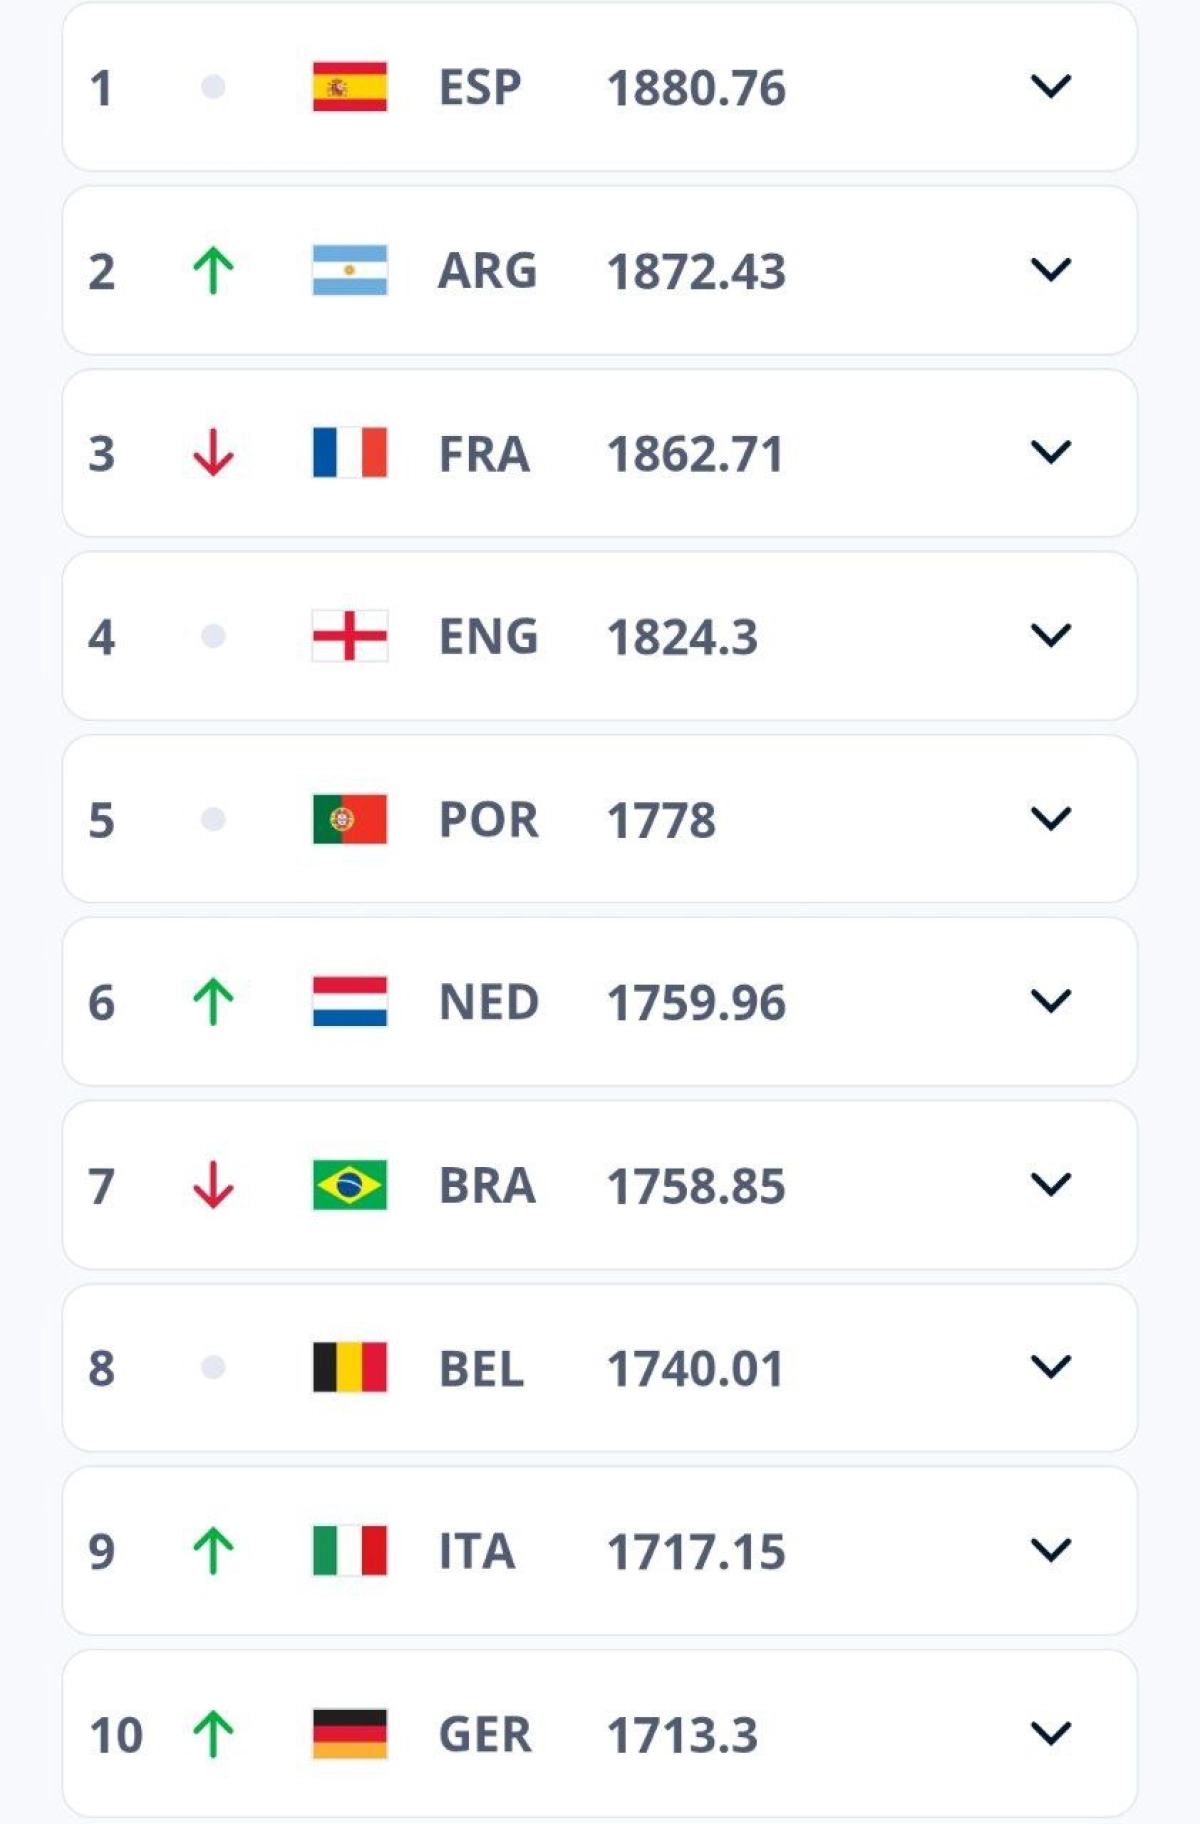Click the Brazil flag icon
The height and width of the screenshot is (1824, 1200).
(349, 1185)
